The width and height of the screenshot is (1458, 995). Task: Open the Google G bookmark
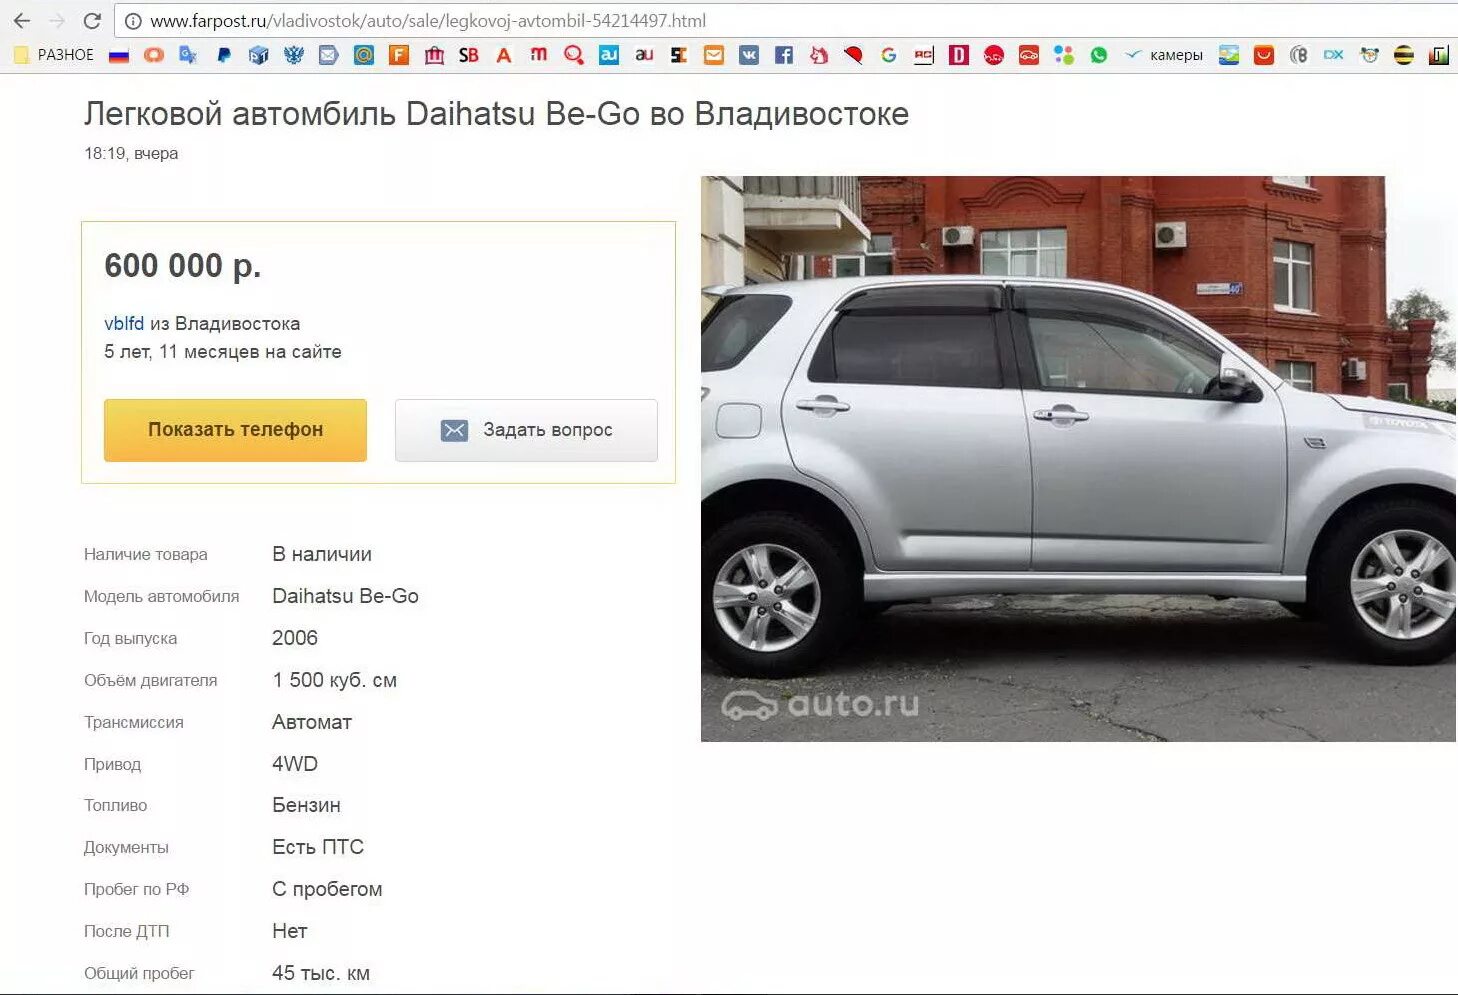(x=888, y=55)
